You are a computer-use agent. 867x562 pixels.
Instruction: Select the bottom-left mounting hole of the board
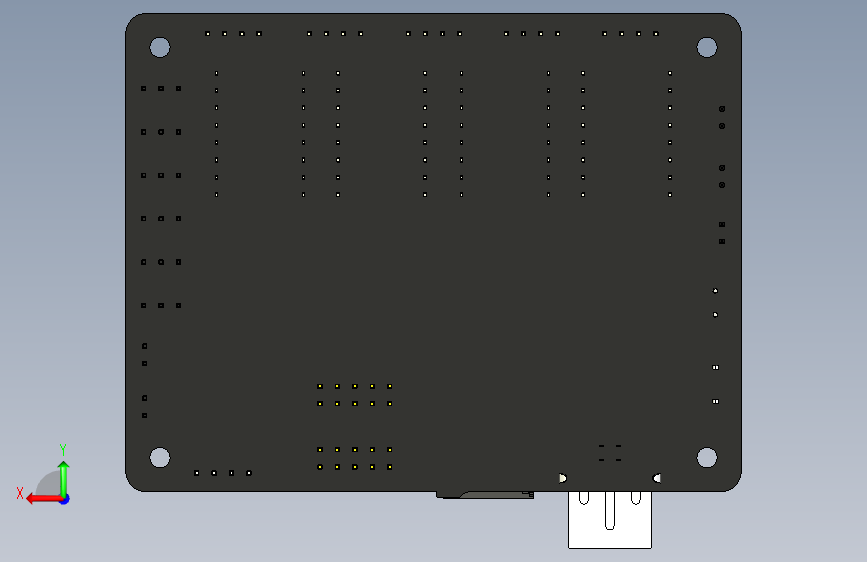[x=160, y=457]
